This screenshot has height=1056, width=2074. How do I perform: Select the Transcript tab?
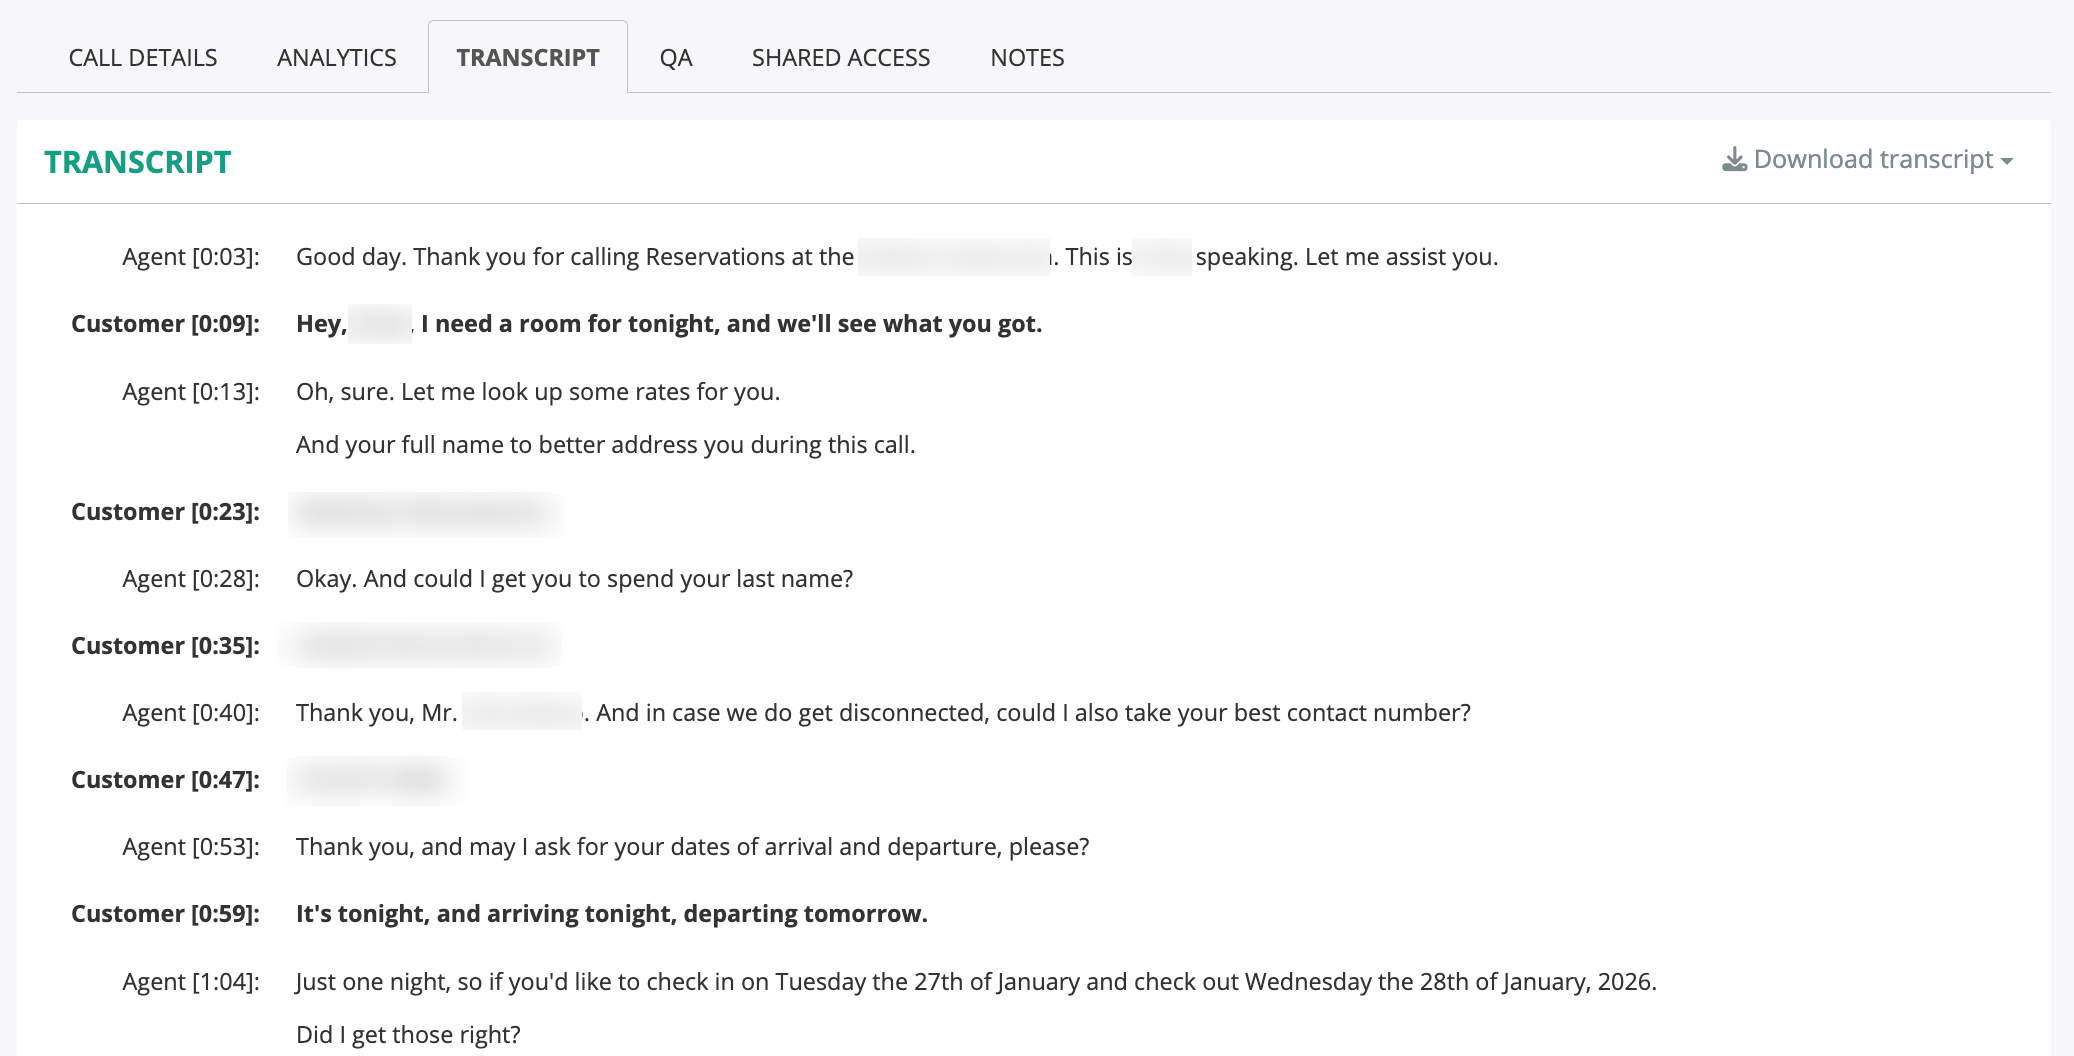[528, 58]
